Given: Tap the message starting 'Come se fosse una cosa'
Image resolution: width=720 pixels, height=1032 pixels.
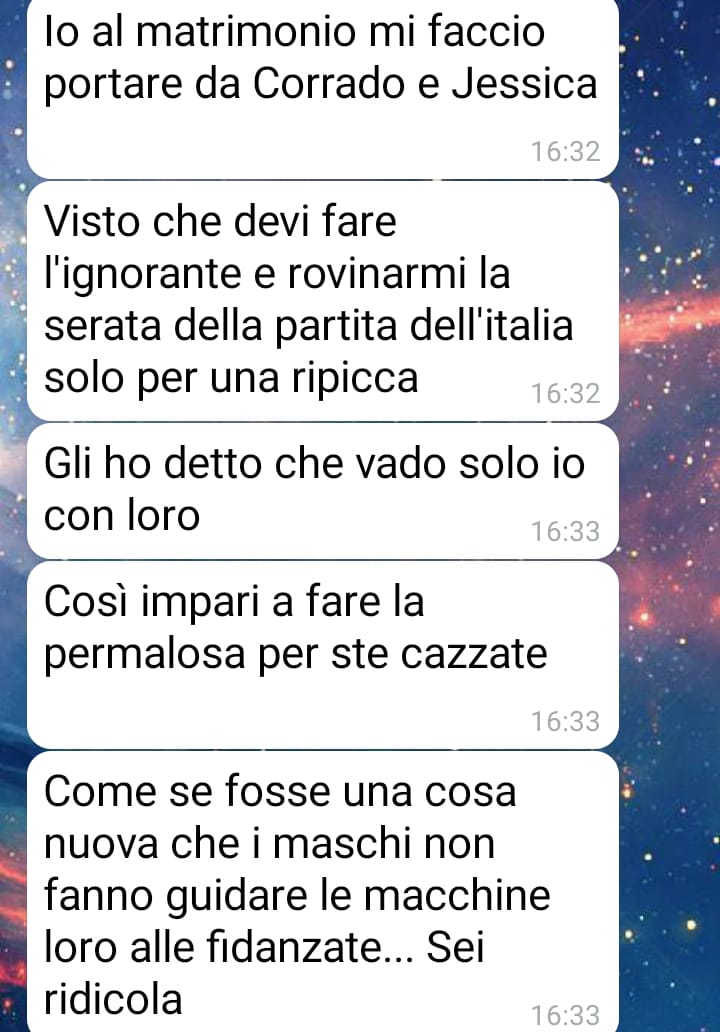Looking at the screenshot, I should pyautogui.click(x=322, y=892).
